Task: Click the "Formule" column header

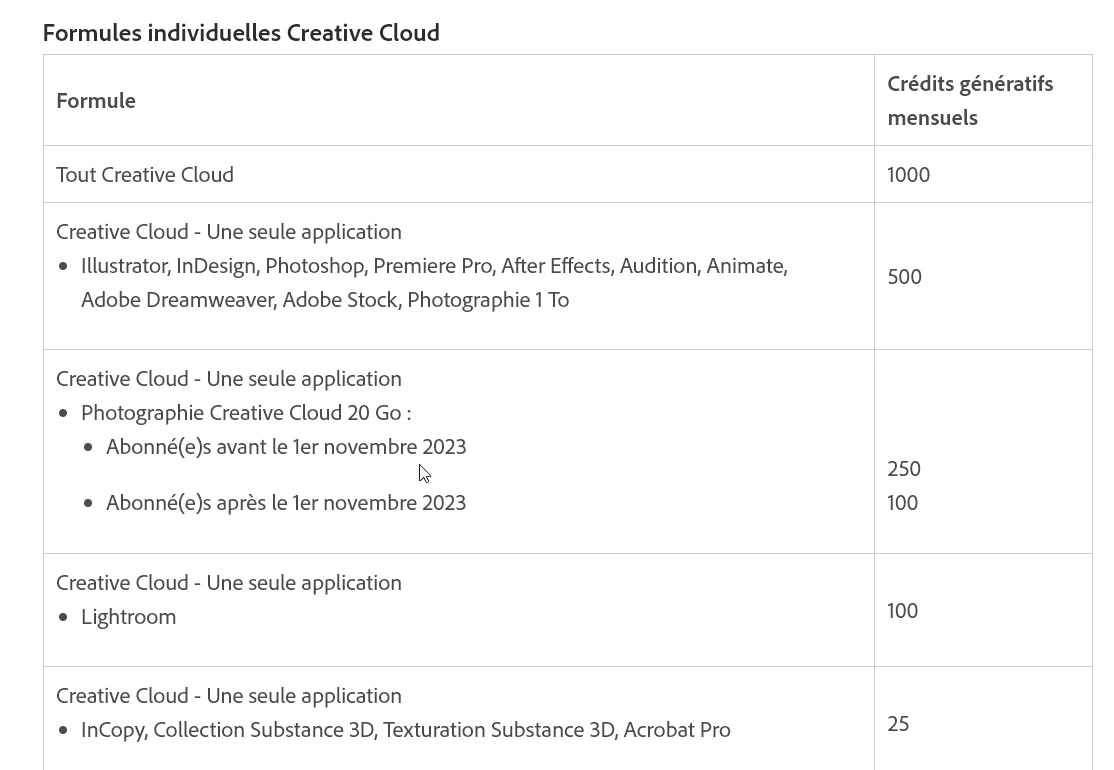Action: tap(96, 101)
